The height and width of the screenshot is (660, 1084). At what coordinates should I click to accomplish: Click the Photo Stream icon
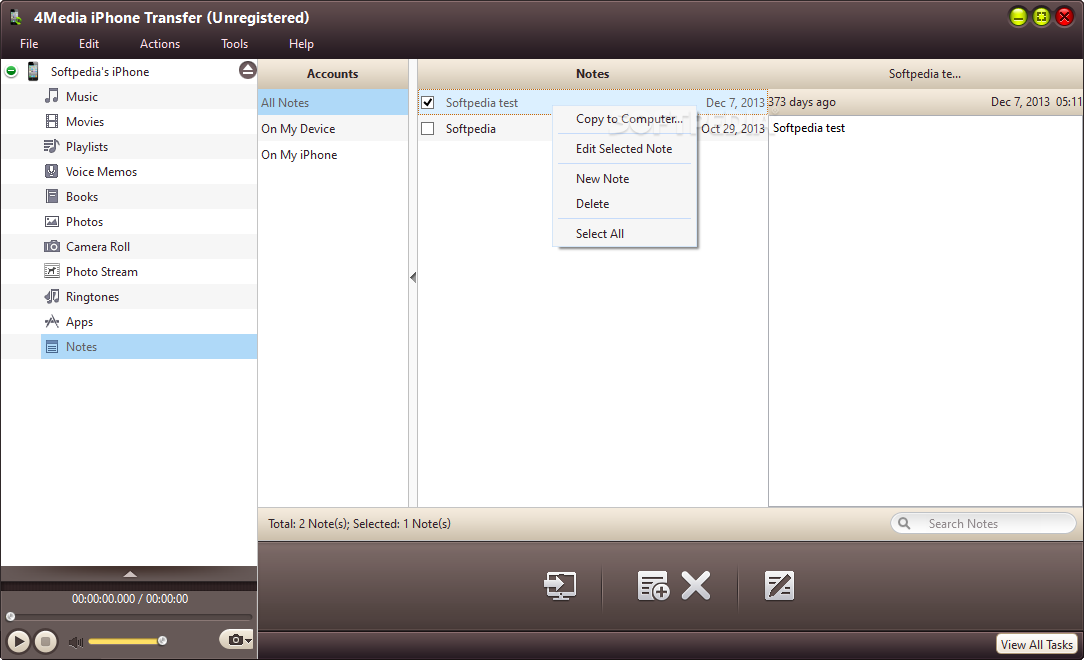point(52,272)
